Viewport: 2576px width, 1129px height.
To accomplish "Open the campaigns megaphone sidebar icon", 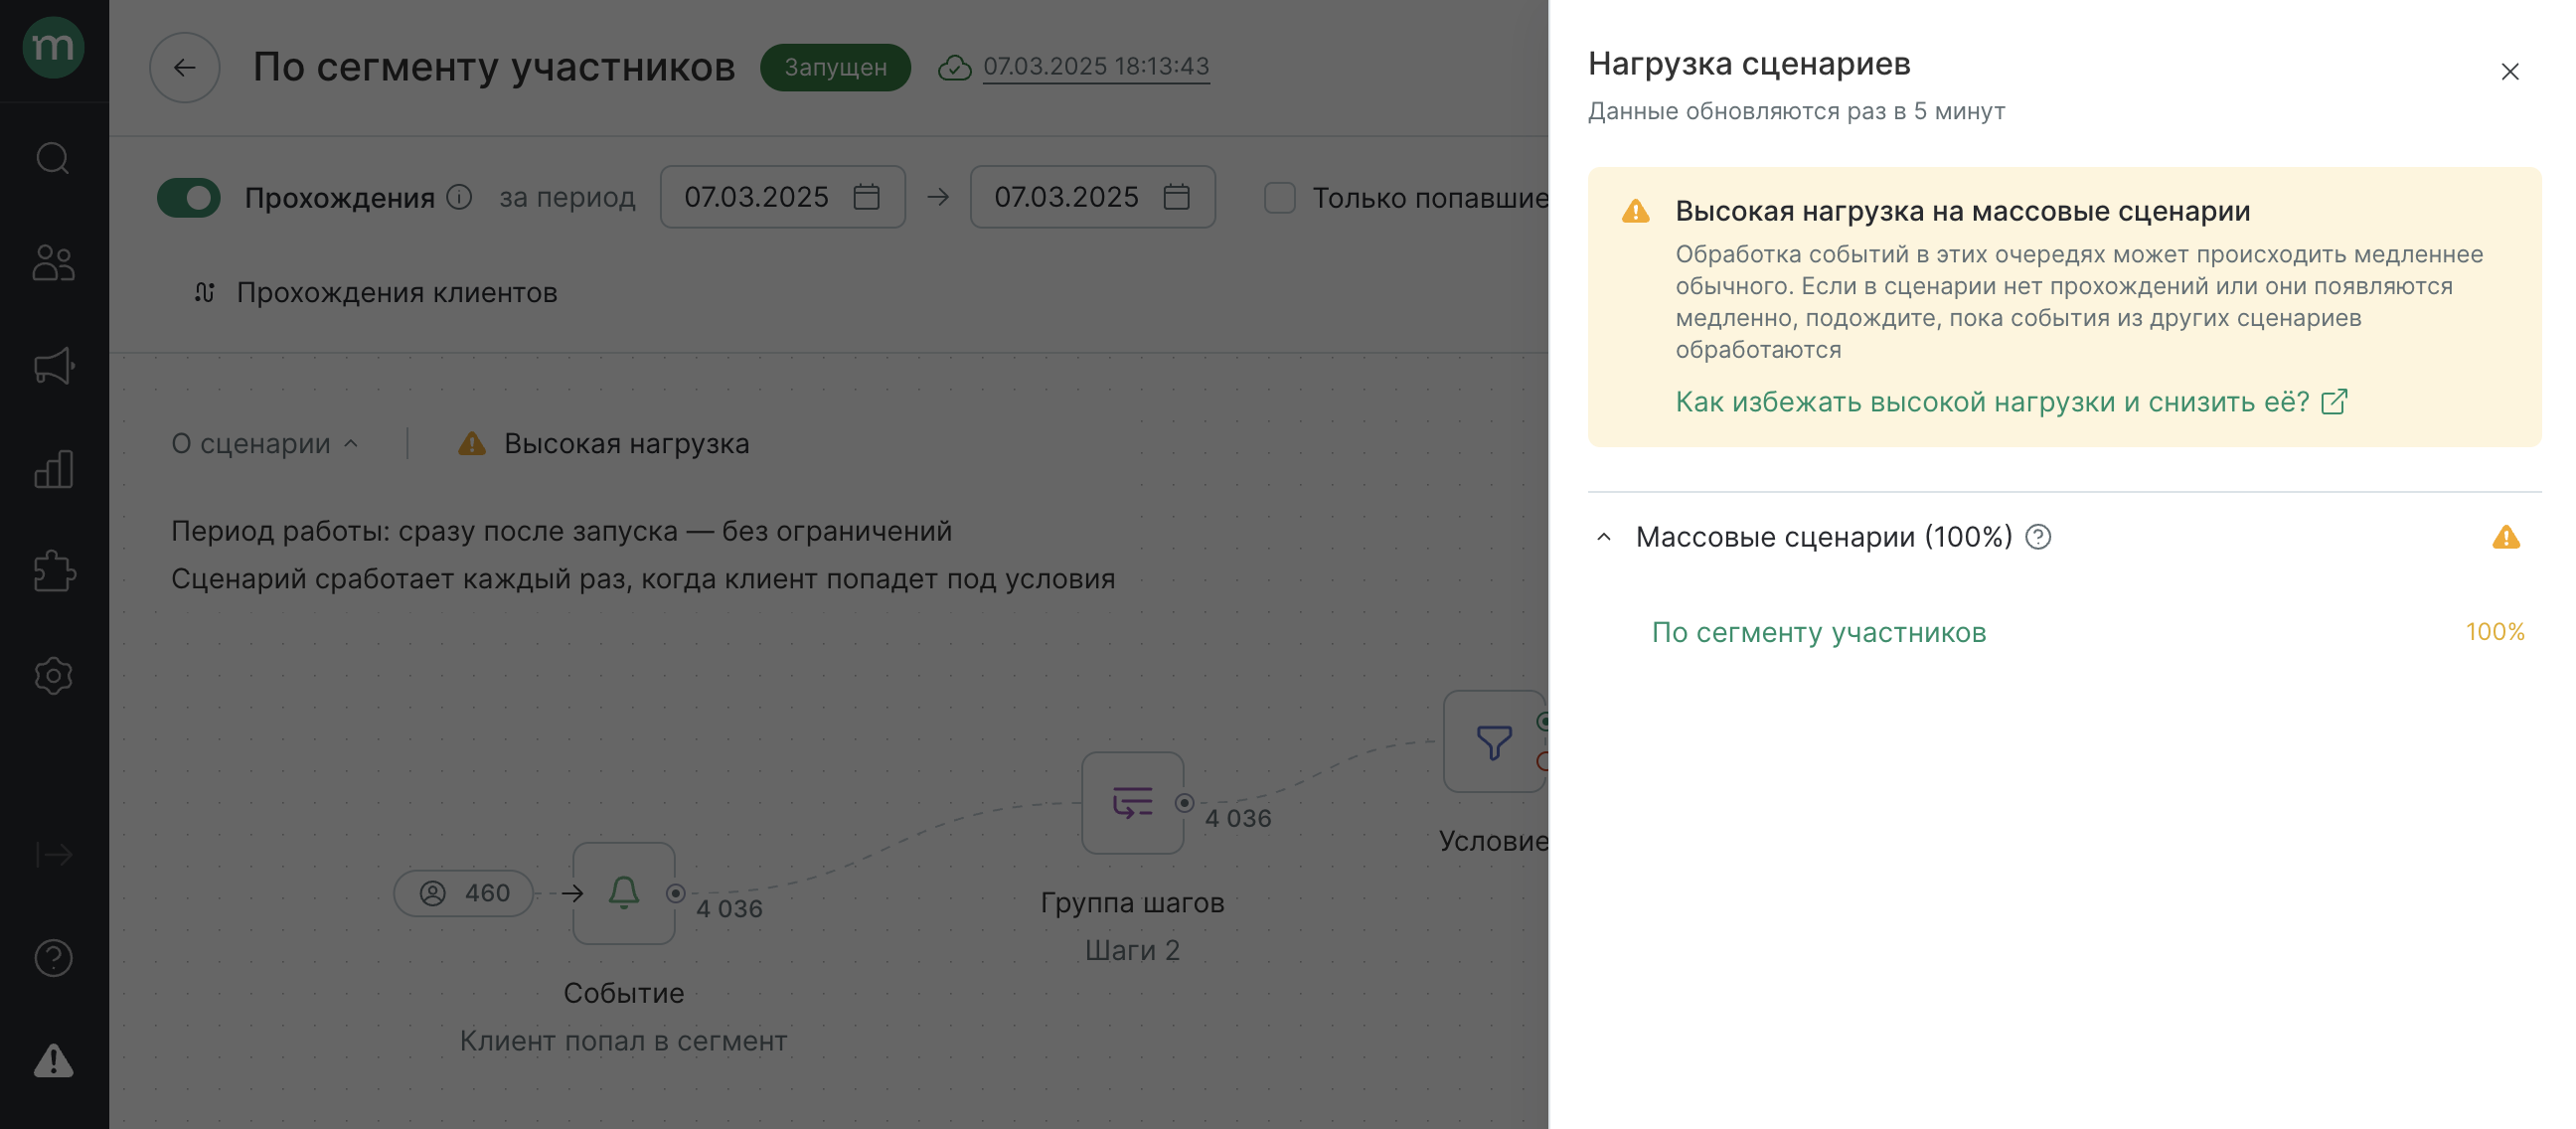I will [53, 366].
